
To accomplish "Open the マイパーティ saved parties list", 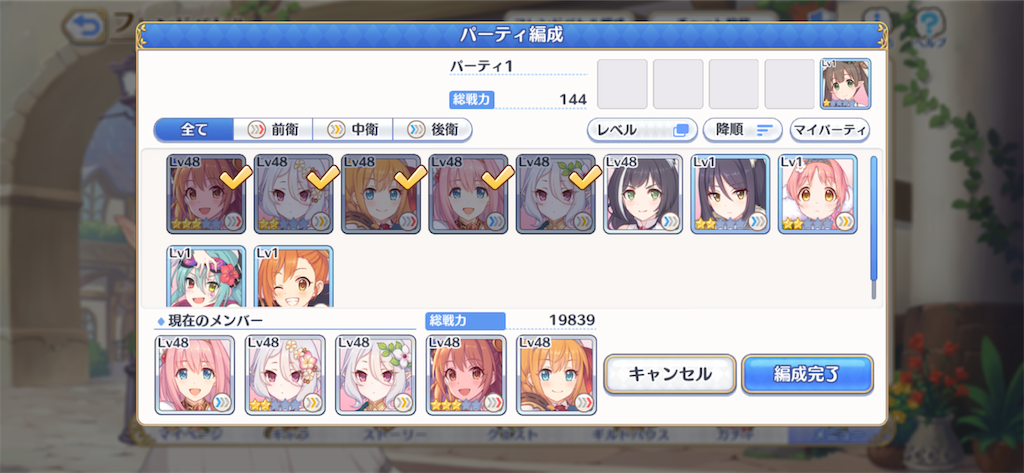I will click(829, 130).
